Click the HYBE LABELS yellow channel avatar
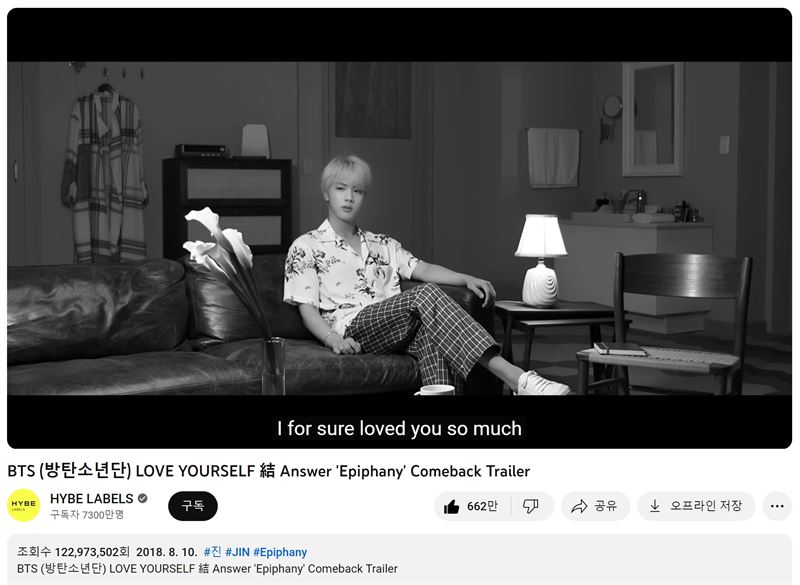This screenshot has height=585, width=800. coord(23,505)
